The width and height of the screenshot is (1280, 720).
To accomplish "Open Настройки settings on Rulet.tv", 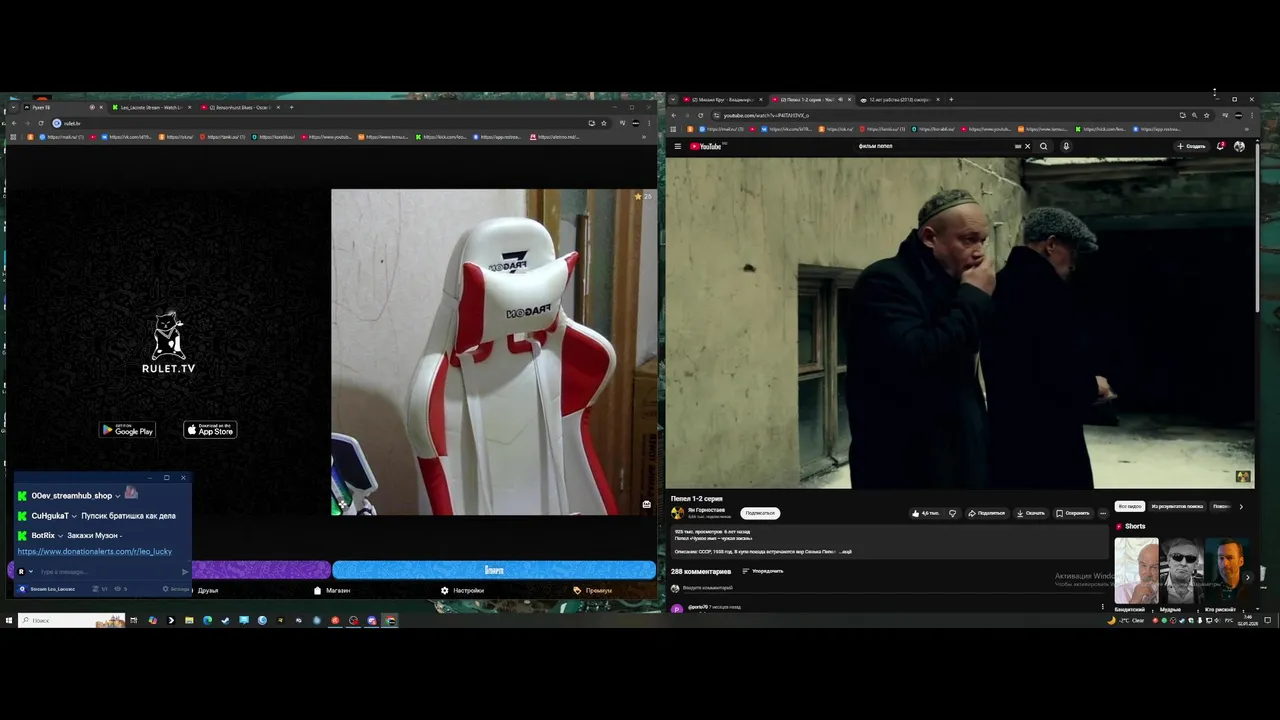I will pos(463,590).
